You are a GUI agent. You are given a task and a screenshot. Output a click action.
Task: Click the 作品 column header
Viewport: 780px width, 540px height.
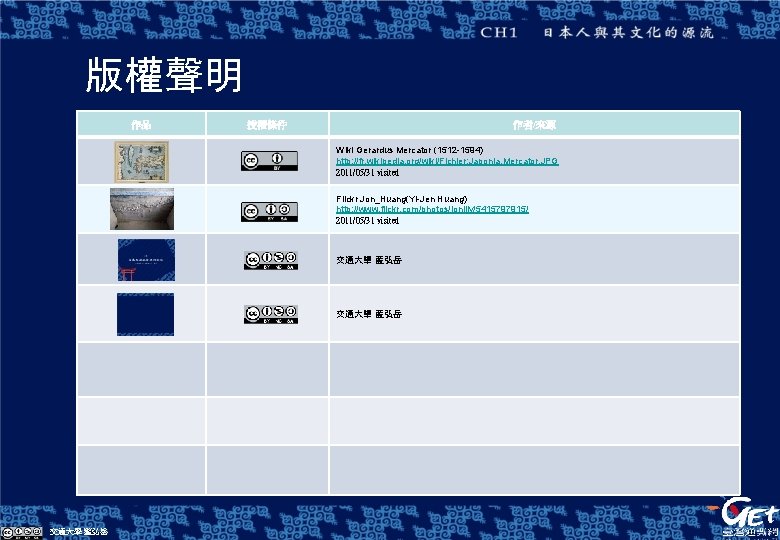tap(141, 125)
